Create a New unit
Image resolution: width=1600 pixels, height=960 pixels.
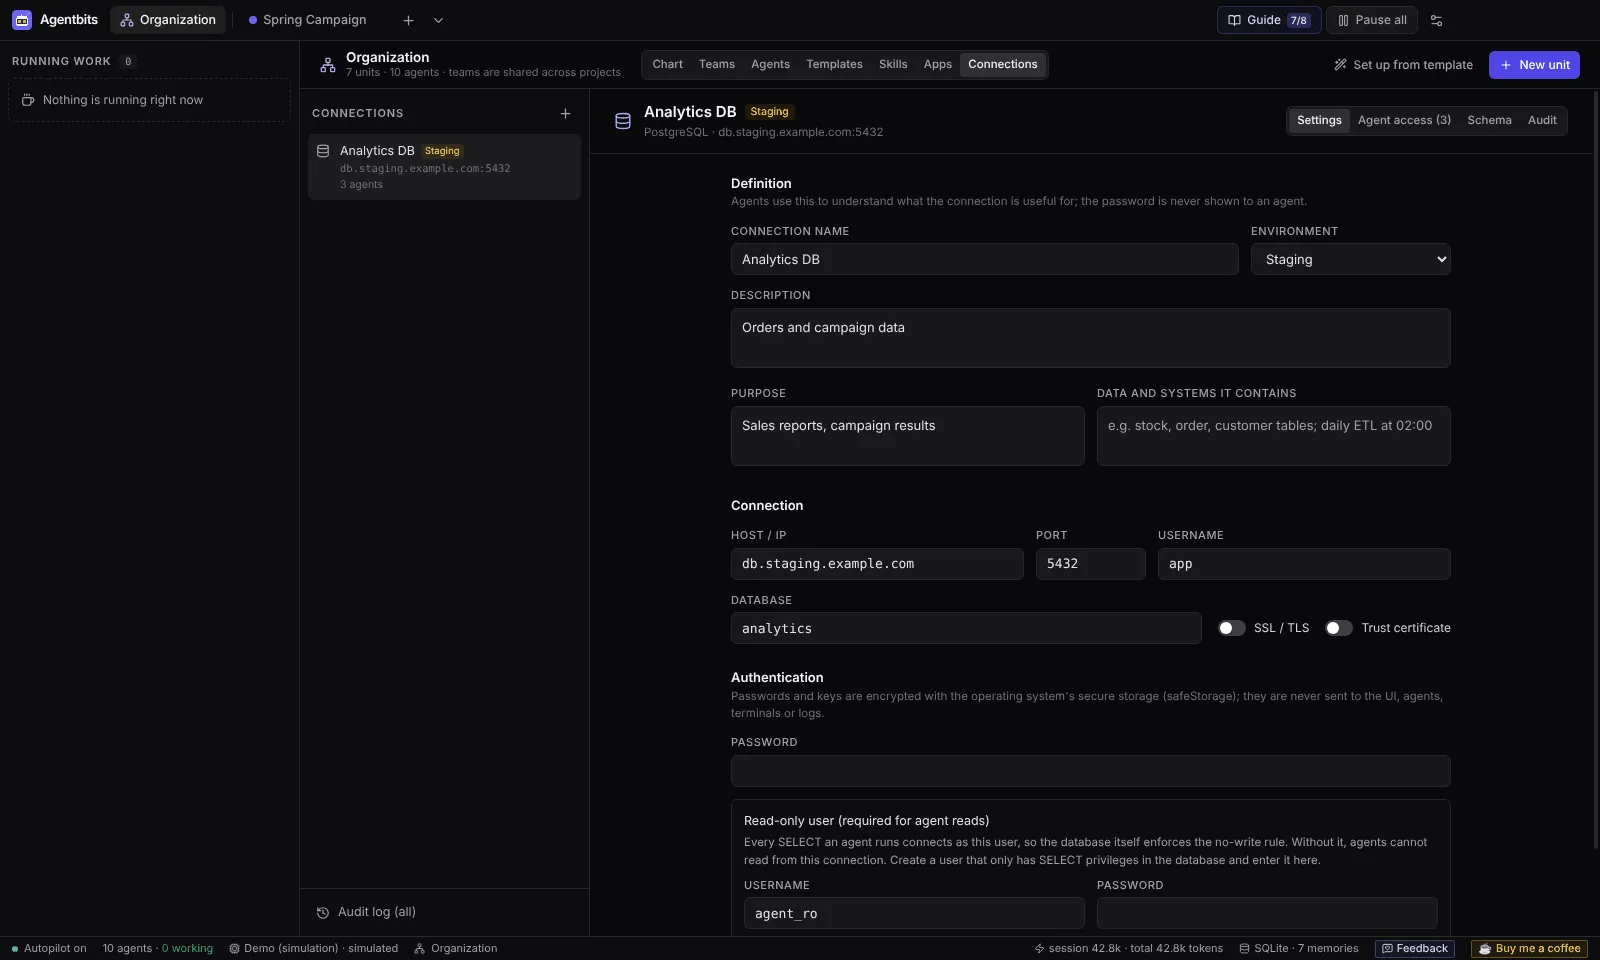click(1534, 65)
